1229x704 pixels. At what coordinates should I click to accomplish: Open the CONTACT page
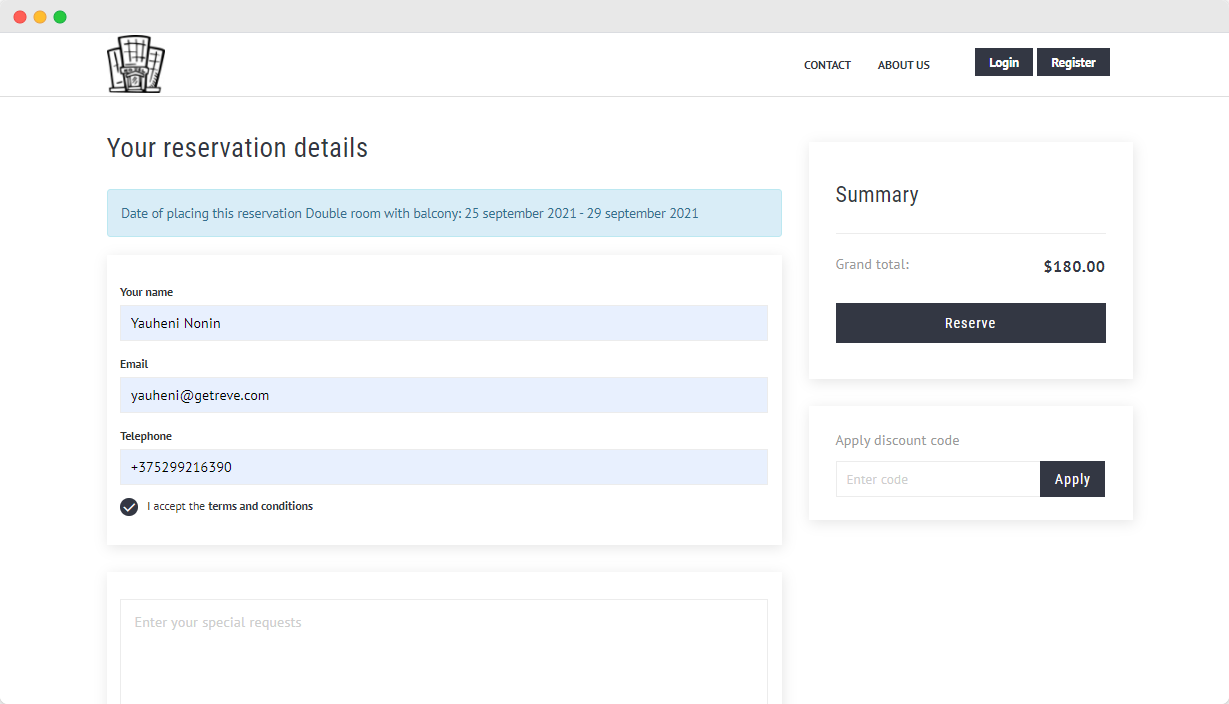[827, 65]
